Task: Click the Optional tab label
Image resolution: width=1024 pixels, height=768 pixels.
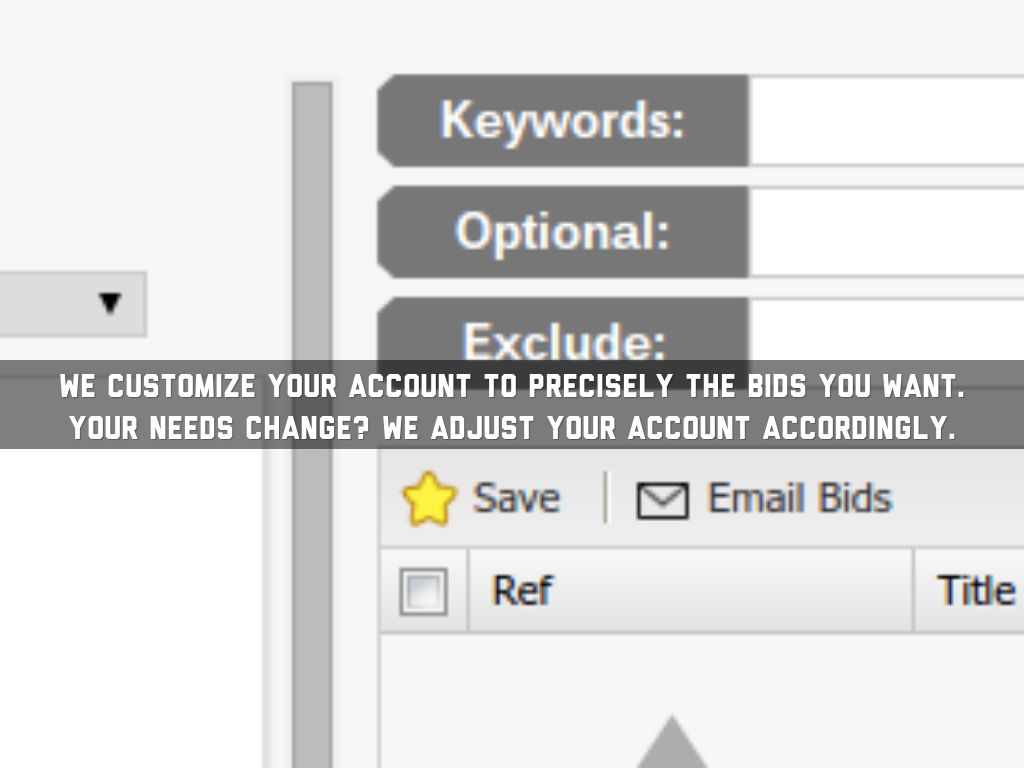Action: click(x=563, y=232)
